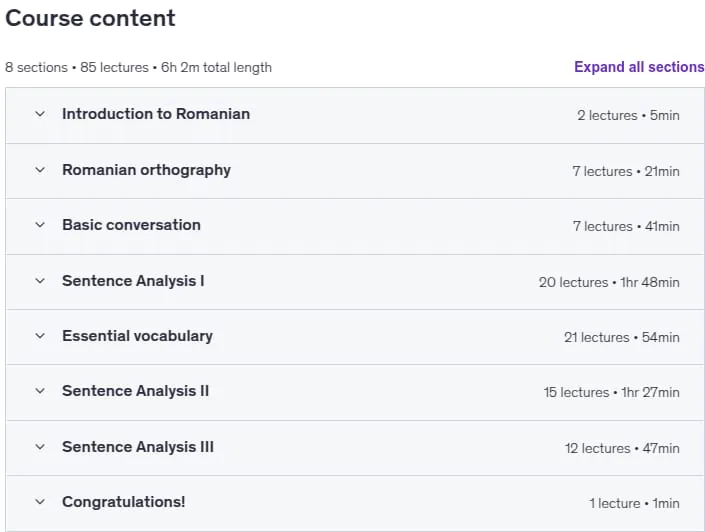705x532 pixels.
Task: Click the Sentence Analysis III chevron
Action: 40,447
